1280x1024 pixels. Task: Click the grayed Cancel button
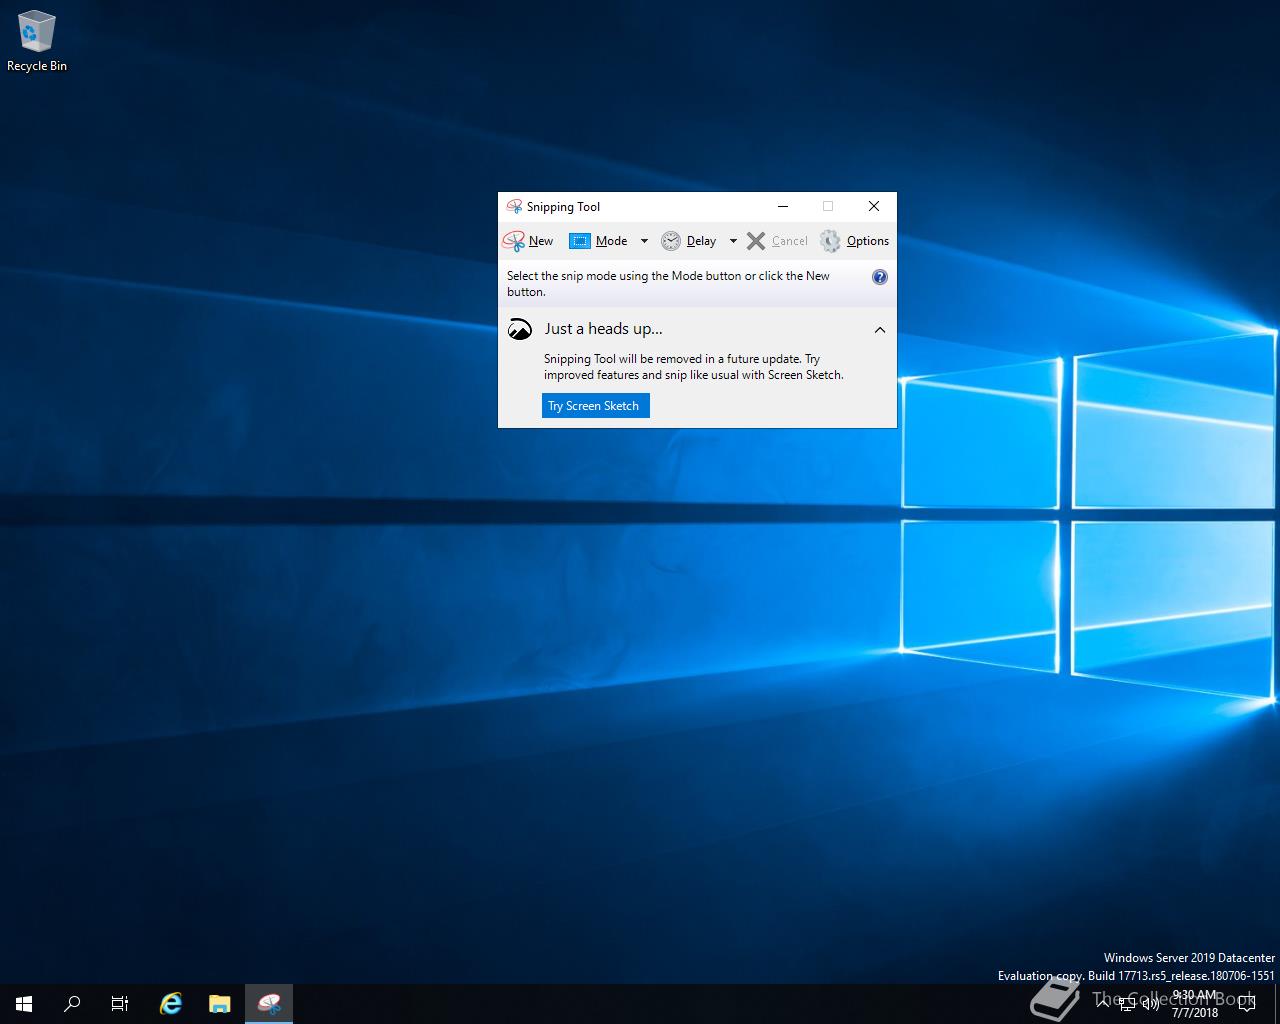pyautogui.click(x=777, y=241)
